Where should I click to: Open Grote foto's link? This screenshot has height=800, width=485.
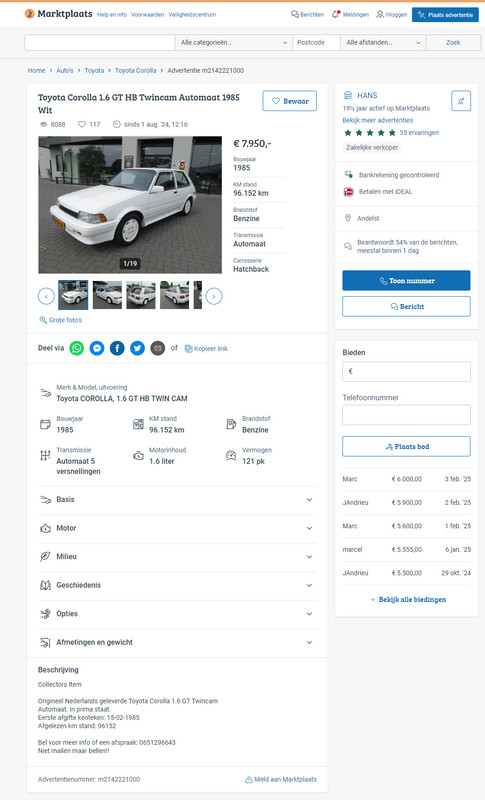tap(65, 320)
